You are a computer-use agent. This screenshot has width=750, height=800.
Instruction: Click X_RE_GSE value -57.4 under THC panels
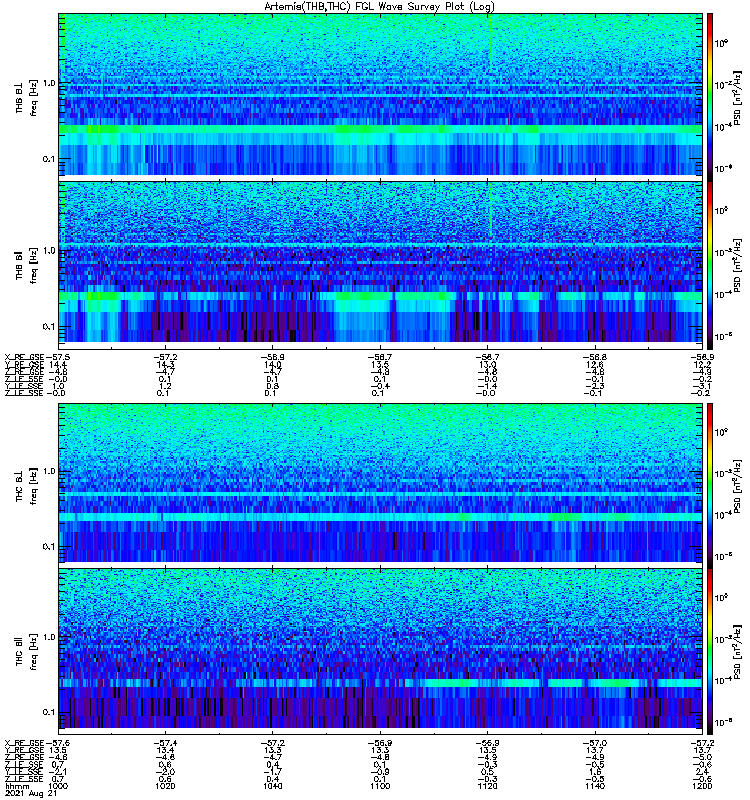coord(165,743)
